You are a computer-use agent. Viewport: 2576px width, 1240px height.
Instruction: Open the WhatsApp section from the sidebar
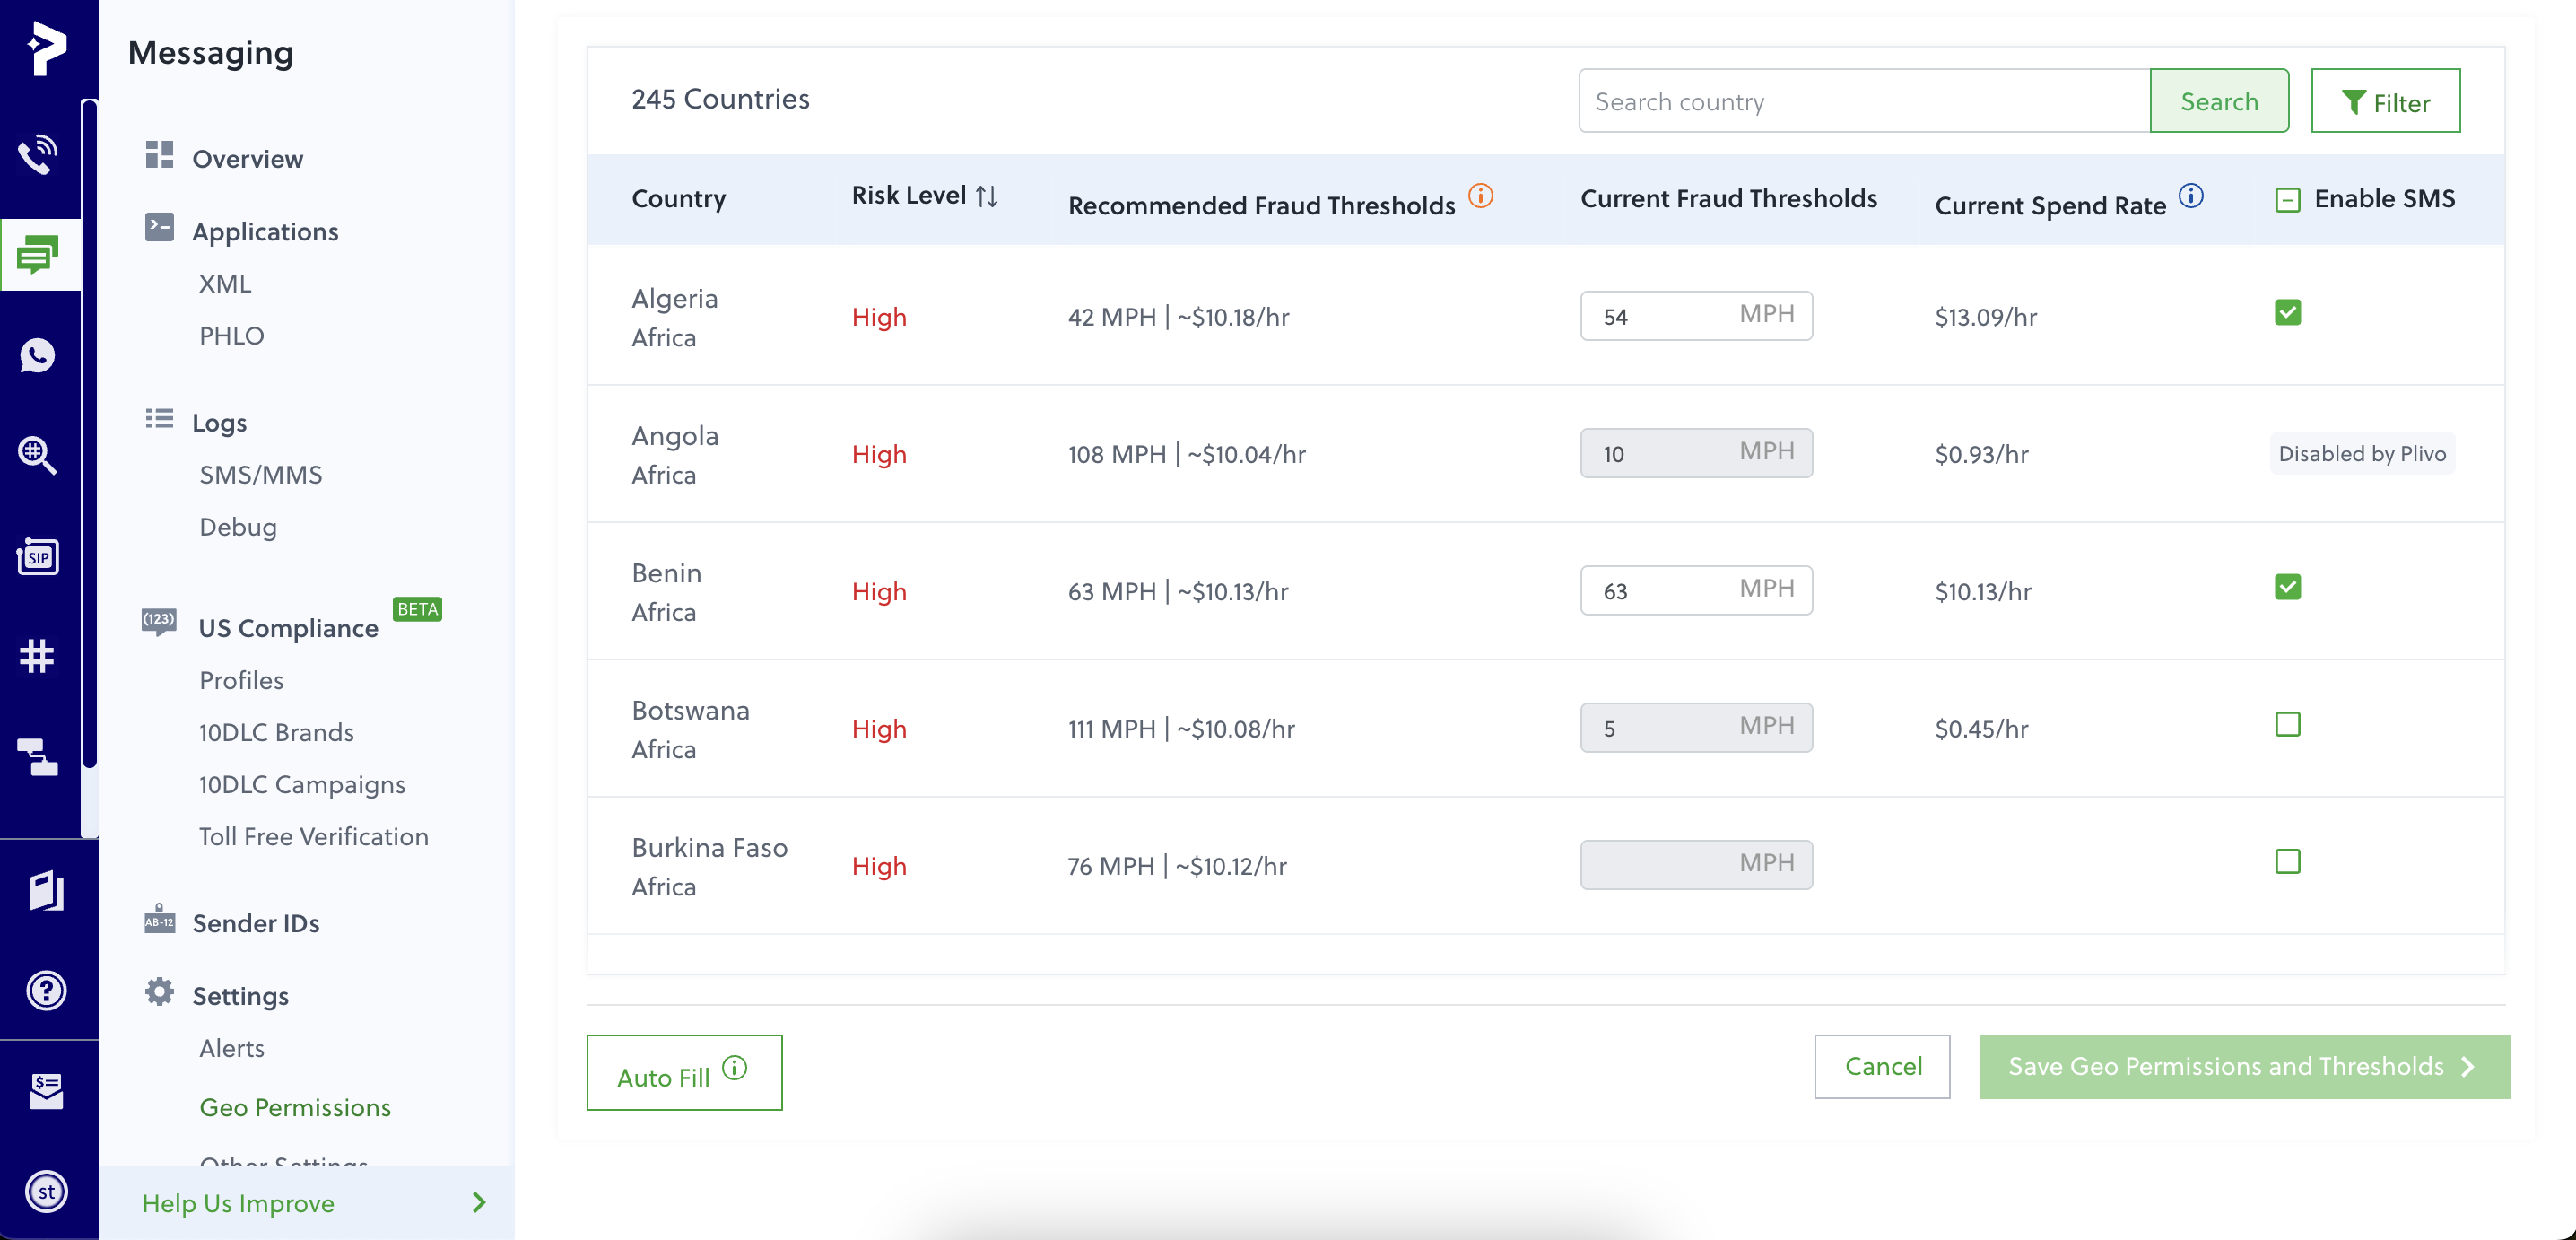pos(38,355)
